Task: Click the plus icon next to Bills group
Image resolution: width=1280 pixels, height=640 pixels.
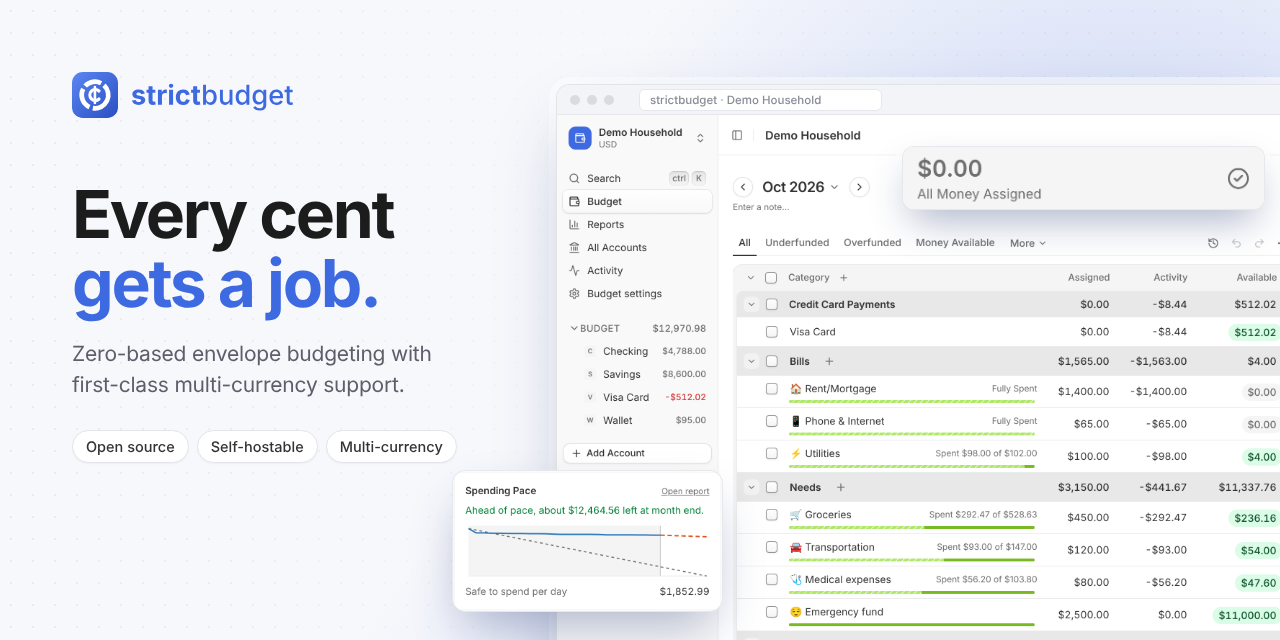Action: point(829,361)
